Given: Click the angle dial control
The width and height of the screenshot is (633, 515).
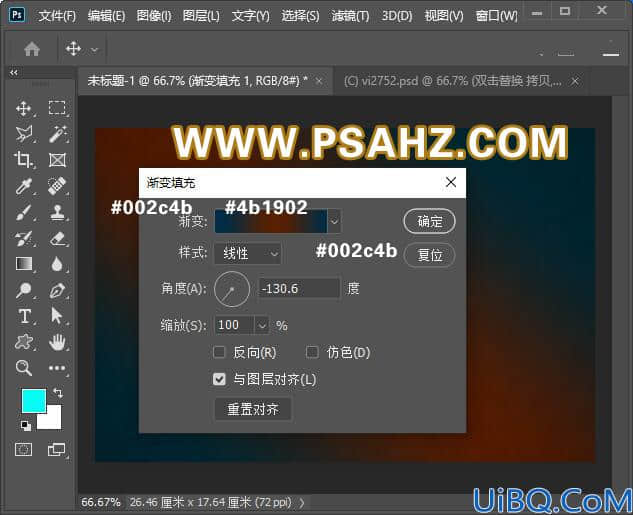Looking at the screenshot, I should (232, 289).
